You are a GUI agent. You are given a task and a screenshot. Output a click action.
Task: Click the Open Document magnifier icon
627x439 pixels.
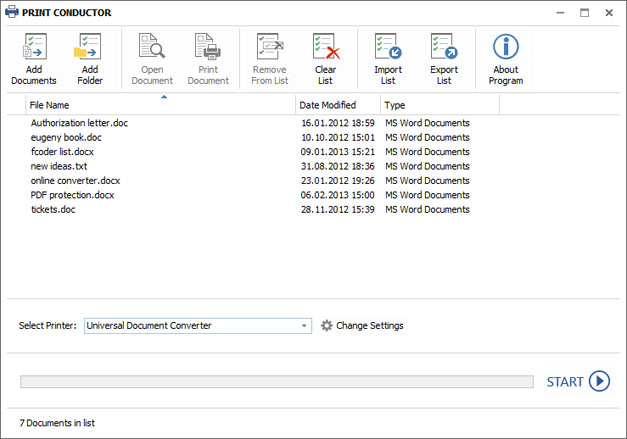pyautogui.click(x=152, y=48)
